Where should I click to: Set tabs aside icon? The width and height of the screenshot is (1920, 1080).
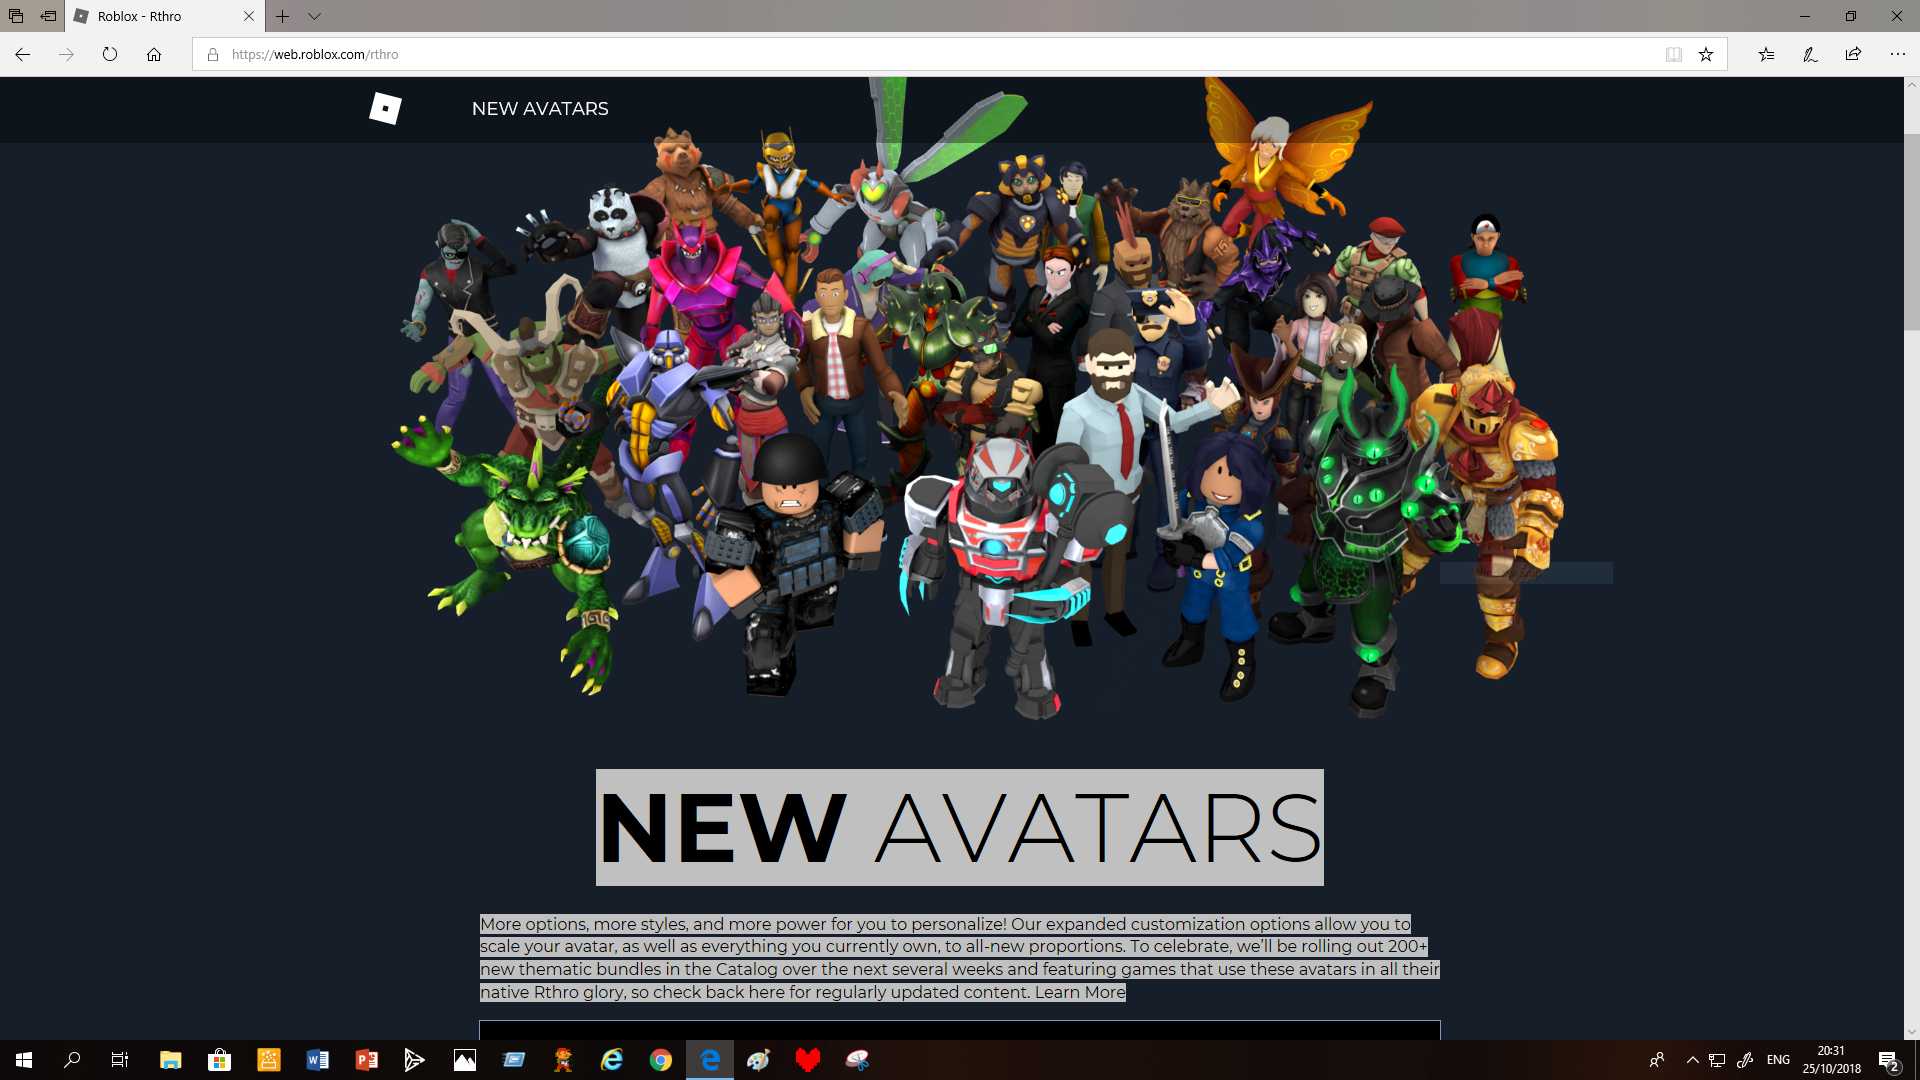tap(48, 16)
